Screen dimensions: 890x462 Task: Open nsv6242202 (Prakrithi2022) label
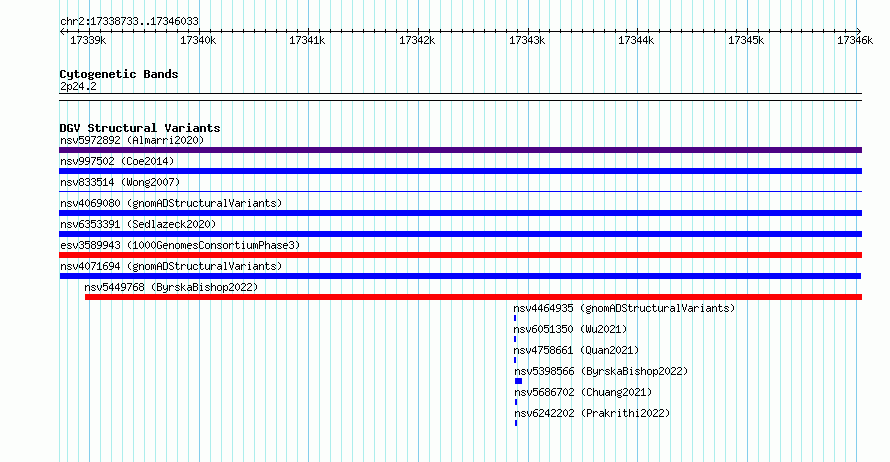tap(592, 413)
